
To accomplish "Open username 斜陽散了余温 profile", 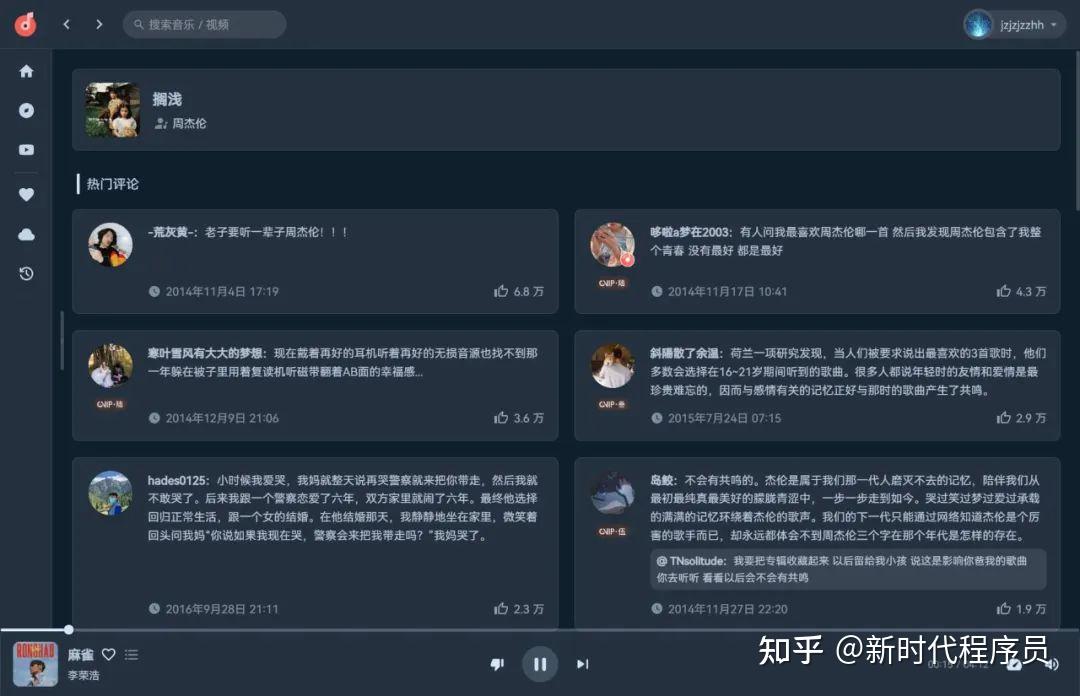I will (x=685, y=354).
